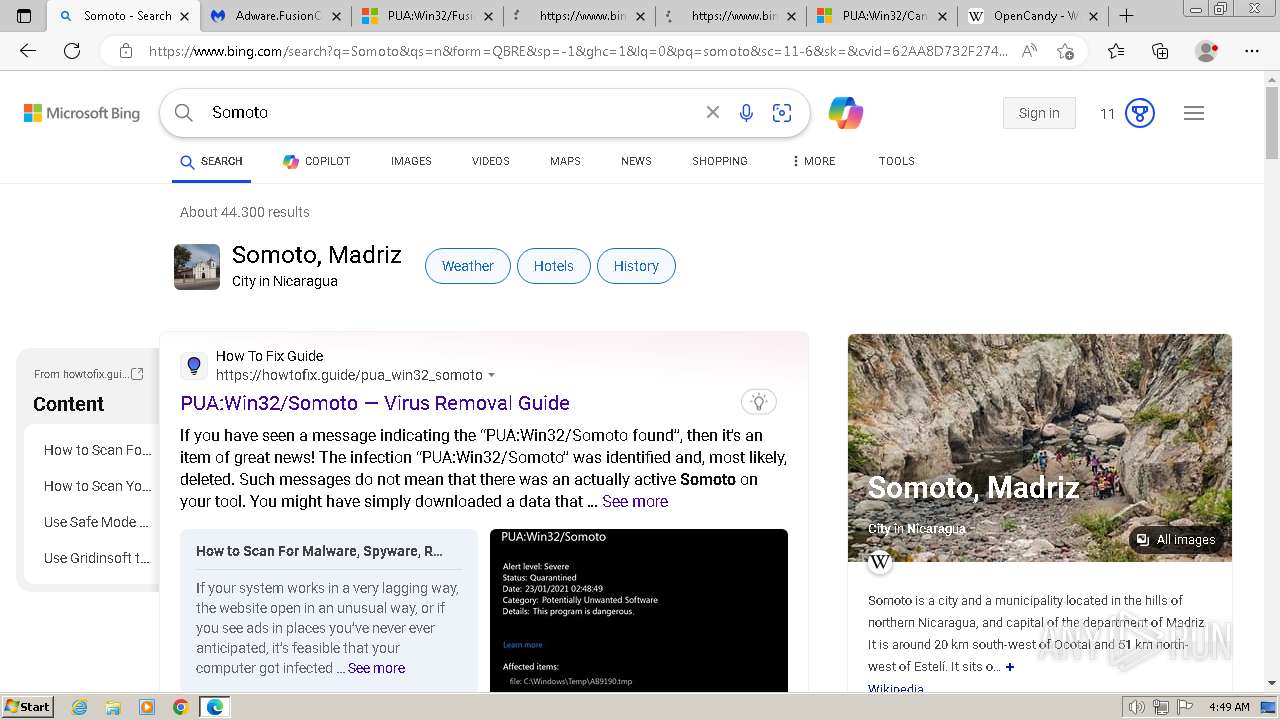Click the browser address bar URL

(x=577, y=51)
